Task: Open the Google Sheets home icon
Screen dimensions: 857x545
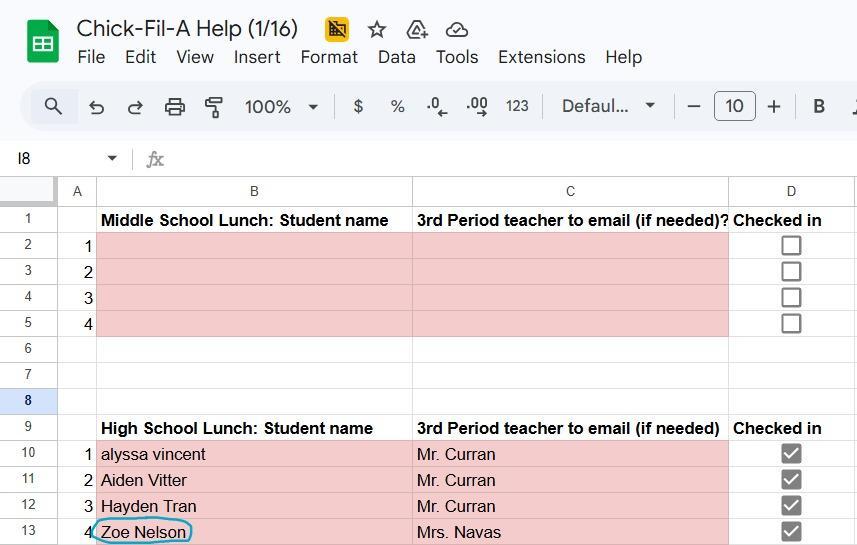Action: 43,42
